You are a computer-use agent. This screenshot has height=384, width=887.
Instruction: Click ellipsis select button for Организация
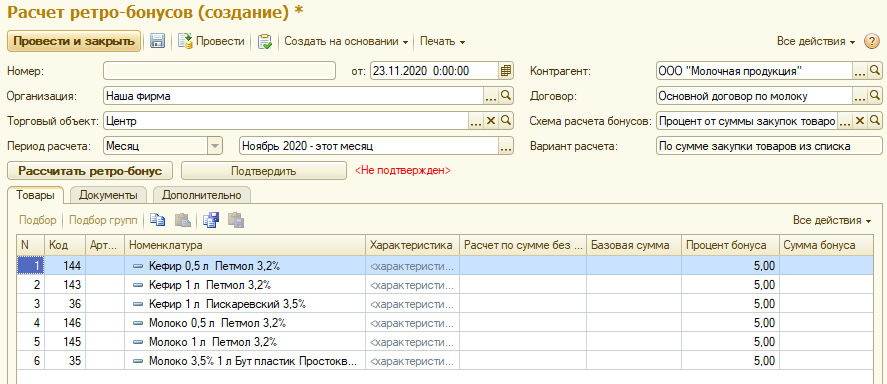point(491,96)
